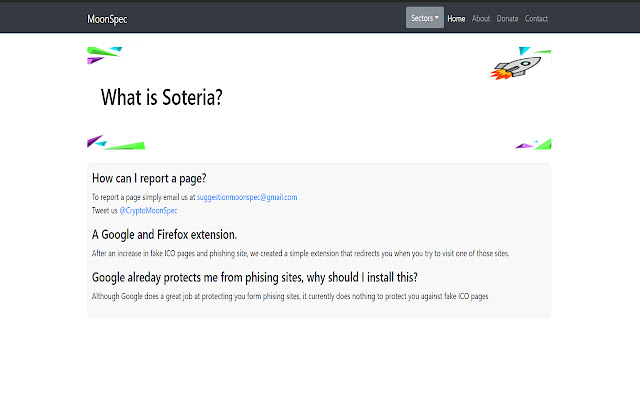Go to the Home nav item
The image size is (640, 400).
point(456,18)
